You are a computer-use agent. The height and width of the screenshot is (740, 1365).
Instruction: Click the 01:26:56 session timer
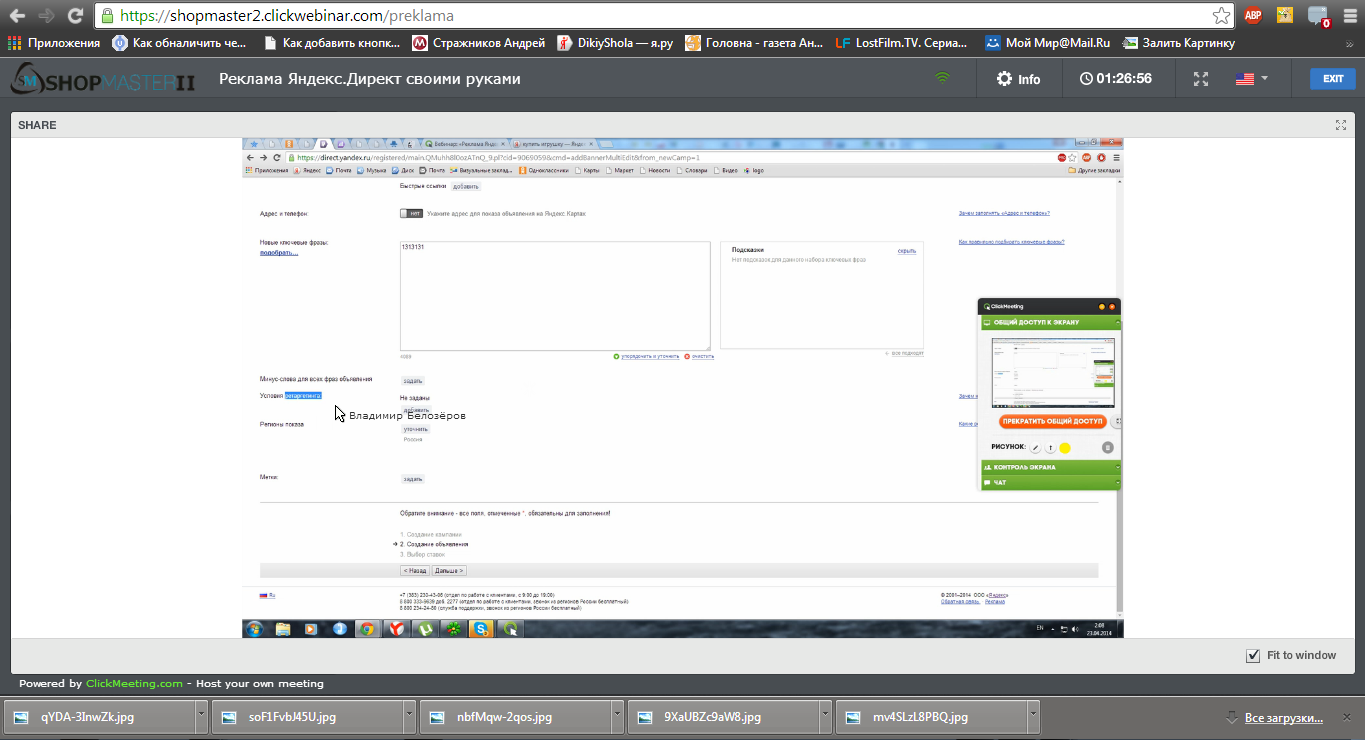(1115, 78)
